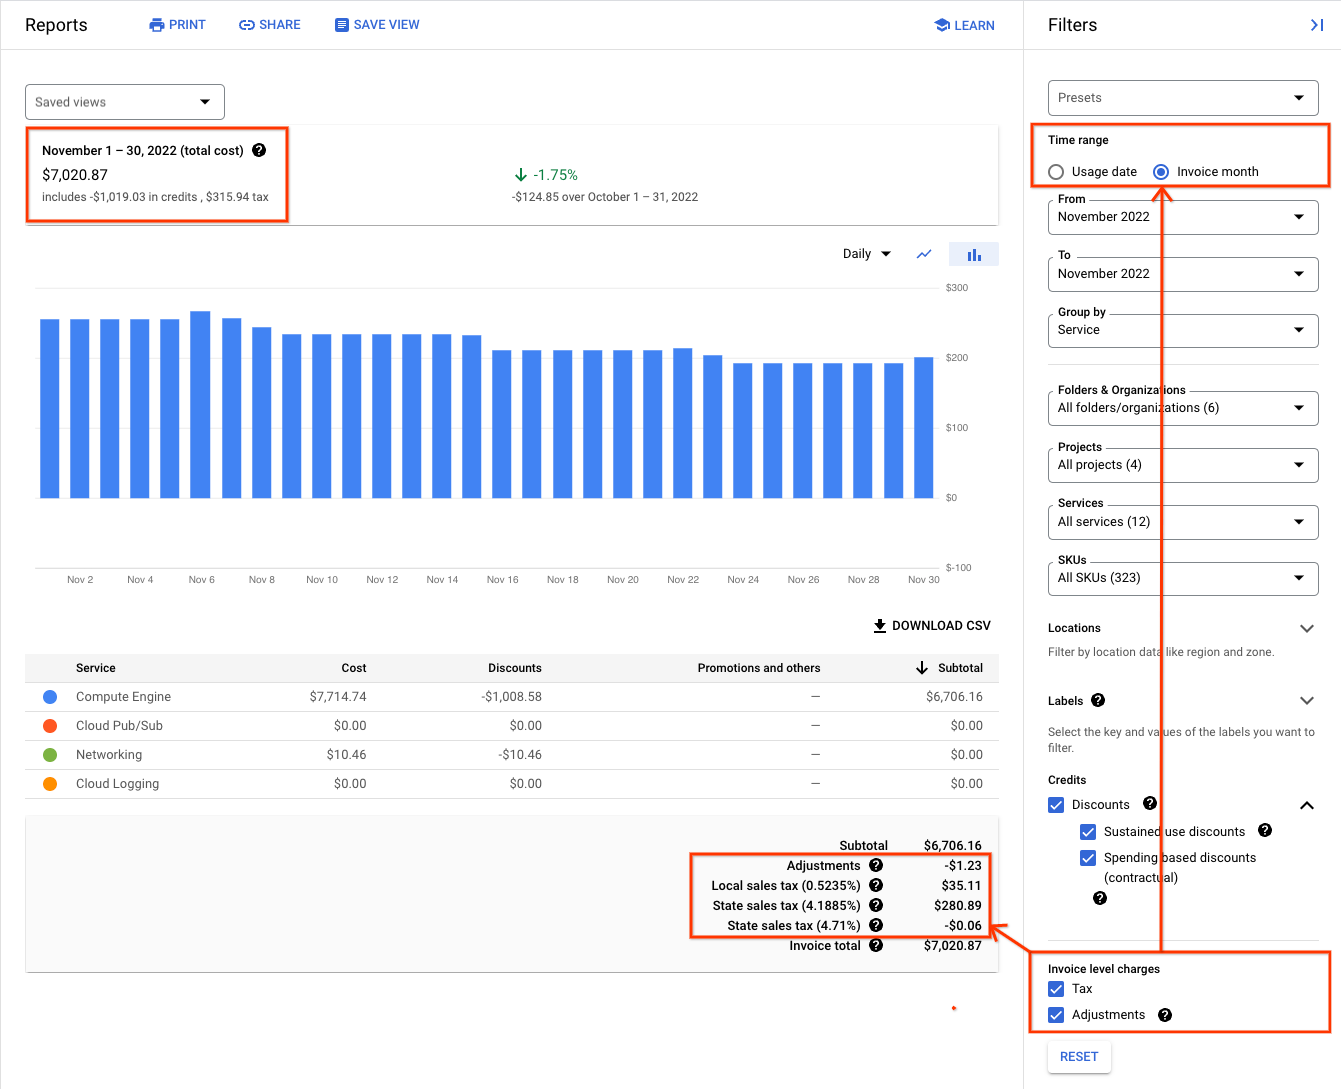Open the LEARN link
This screenshot has width=1341, height=1089.
pyautogui.click(x=964, y=25)
